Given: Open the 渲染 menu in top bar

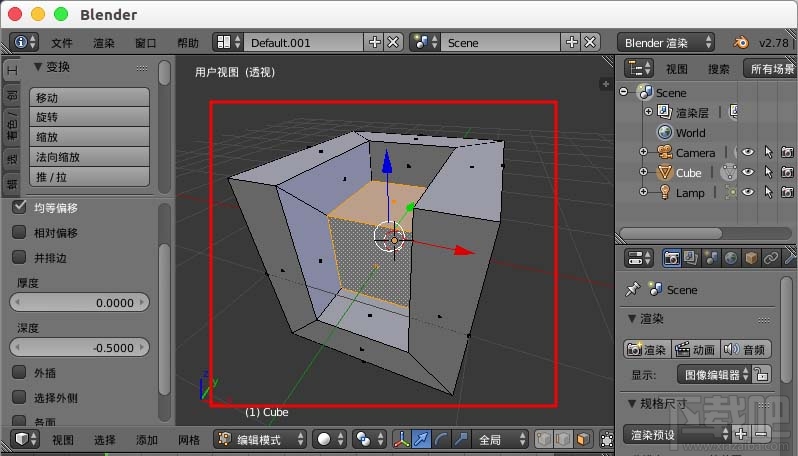Looking at the screenshot, I should [104, 43].
